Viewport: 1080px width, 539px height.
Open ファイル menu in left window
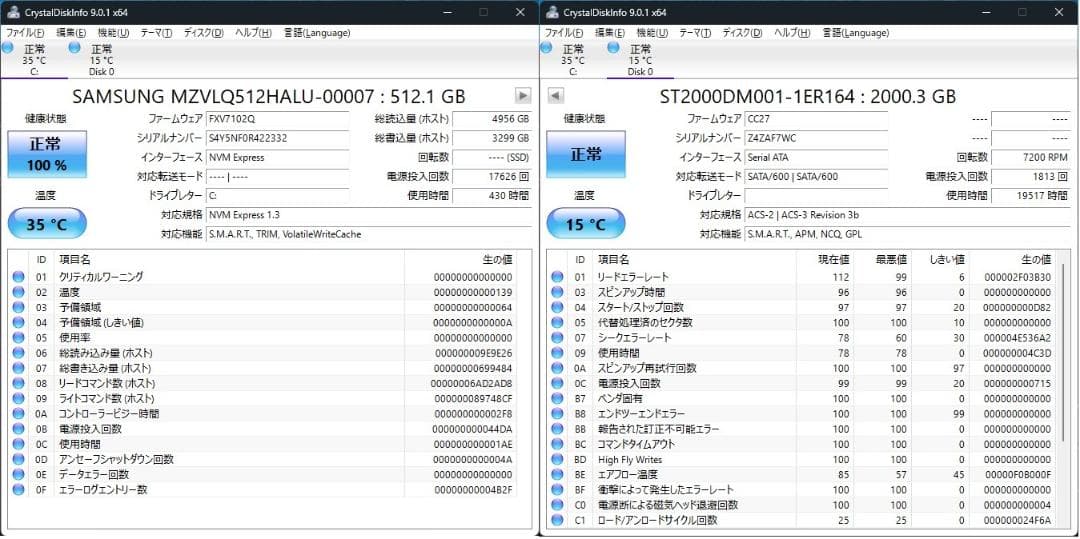[25, 32]
